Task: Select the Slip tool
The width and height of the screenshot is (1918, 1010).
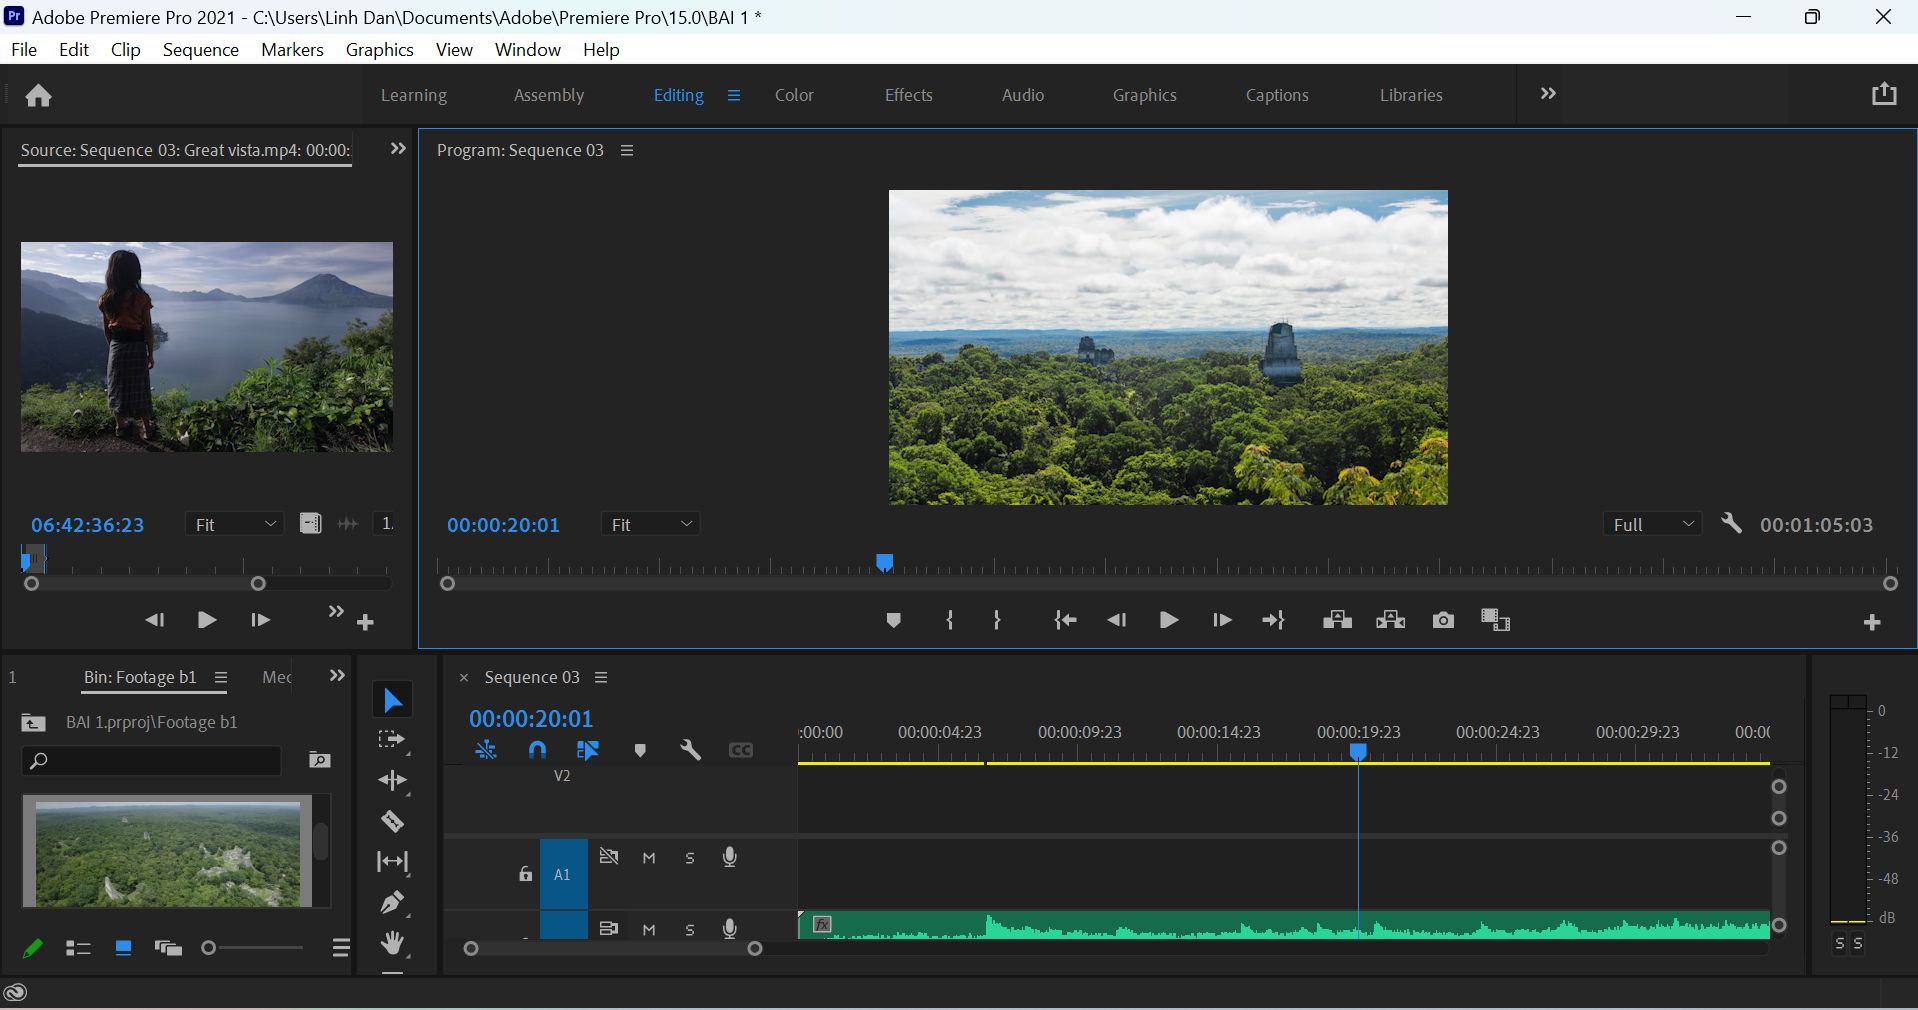Action: (x=392, y=861)
